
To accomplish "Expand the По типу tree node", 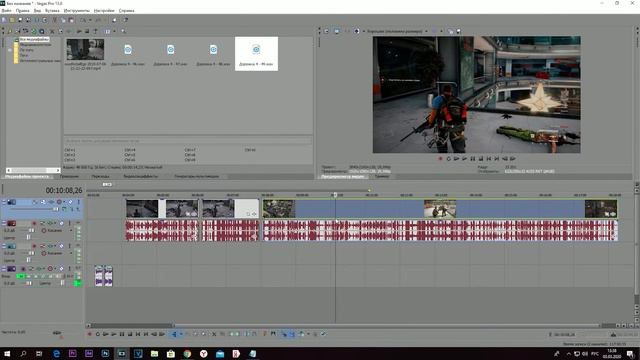I will tap(10, 50).
